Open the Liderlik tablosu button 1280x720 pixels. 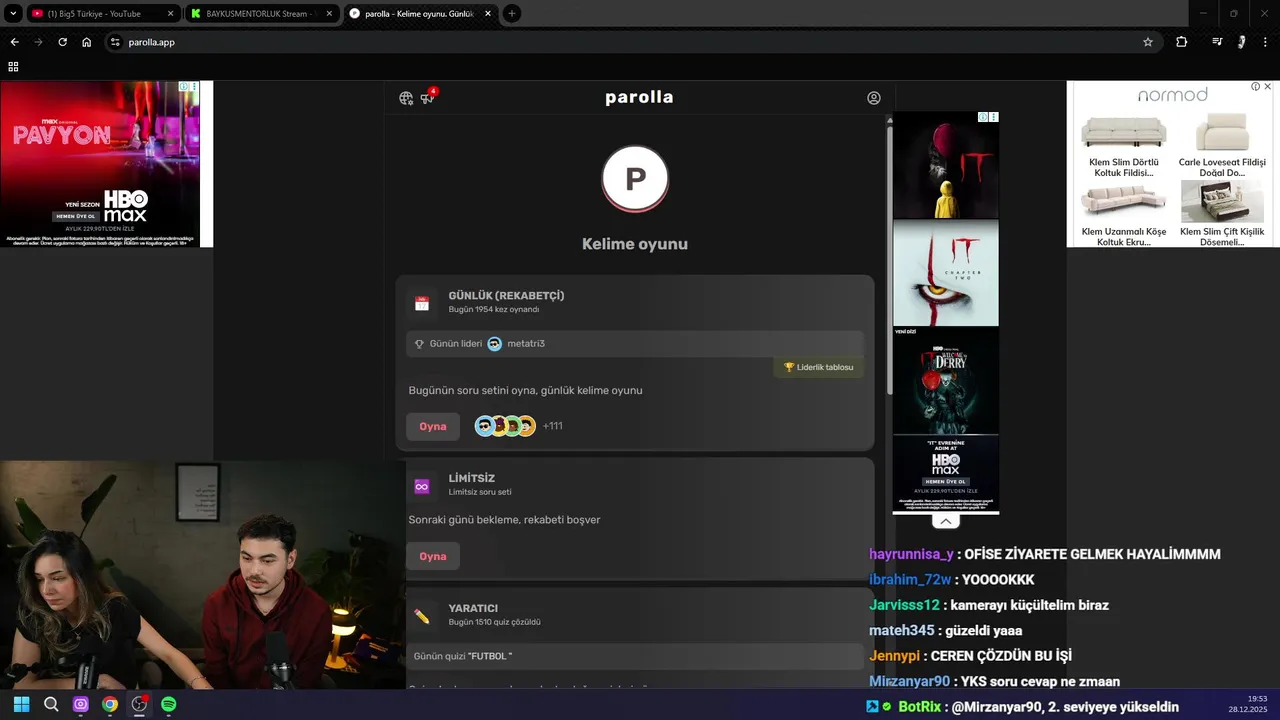pyautogui.click(x=819, y=367)
